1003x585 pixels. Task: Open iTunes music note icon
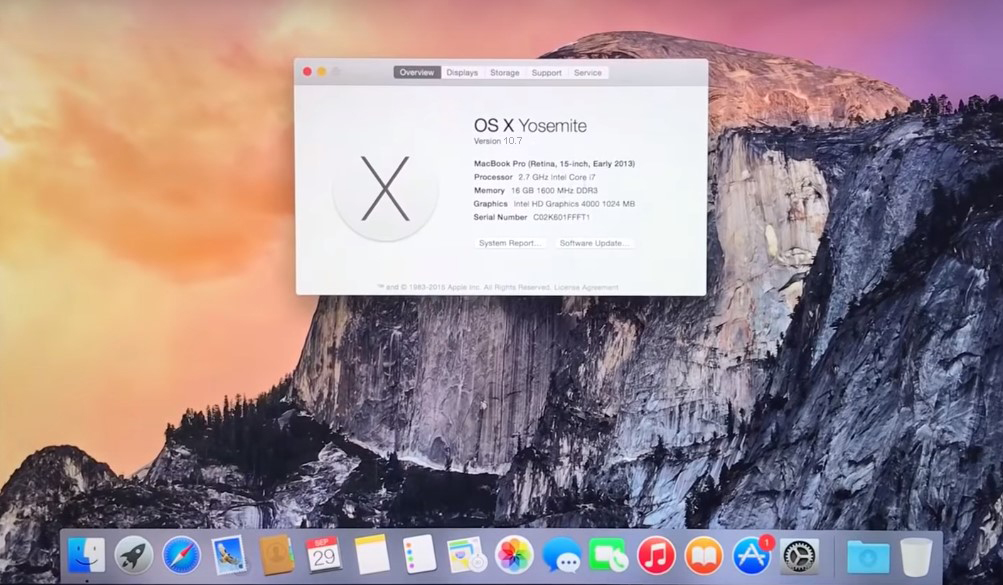click(x=656, y=556)
